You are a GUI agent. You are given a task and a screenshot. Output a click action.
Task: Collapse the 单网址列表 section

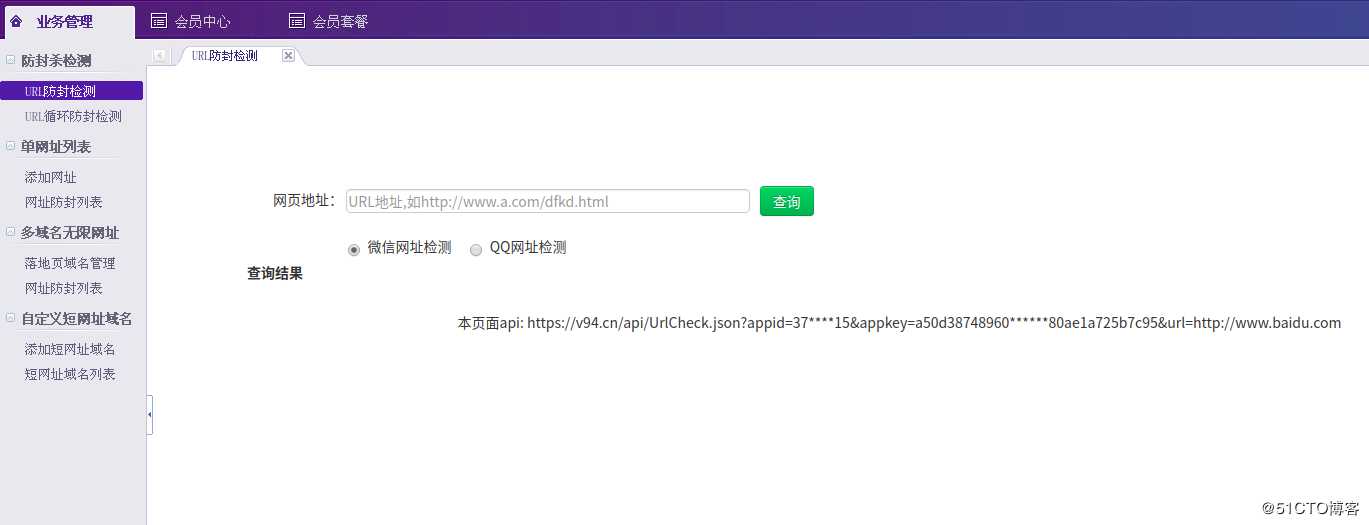point(10,146)
